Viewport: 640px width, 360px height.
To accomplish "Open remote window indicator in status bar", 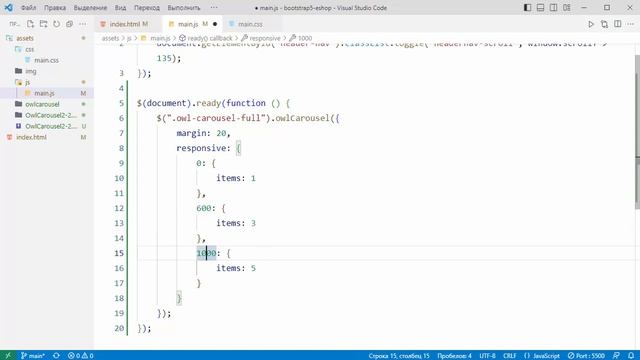I will (x=8, y=356).
